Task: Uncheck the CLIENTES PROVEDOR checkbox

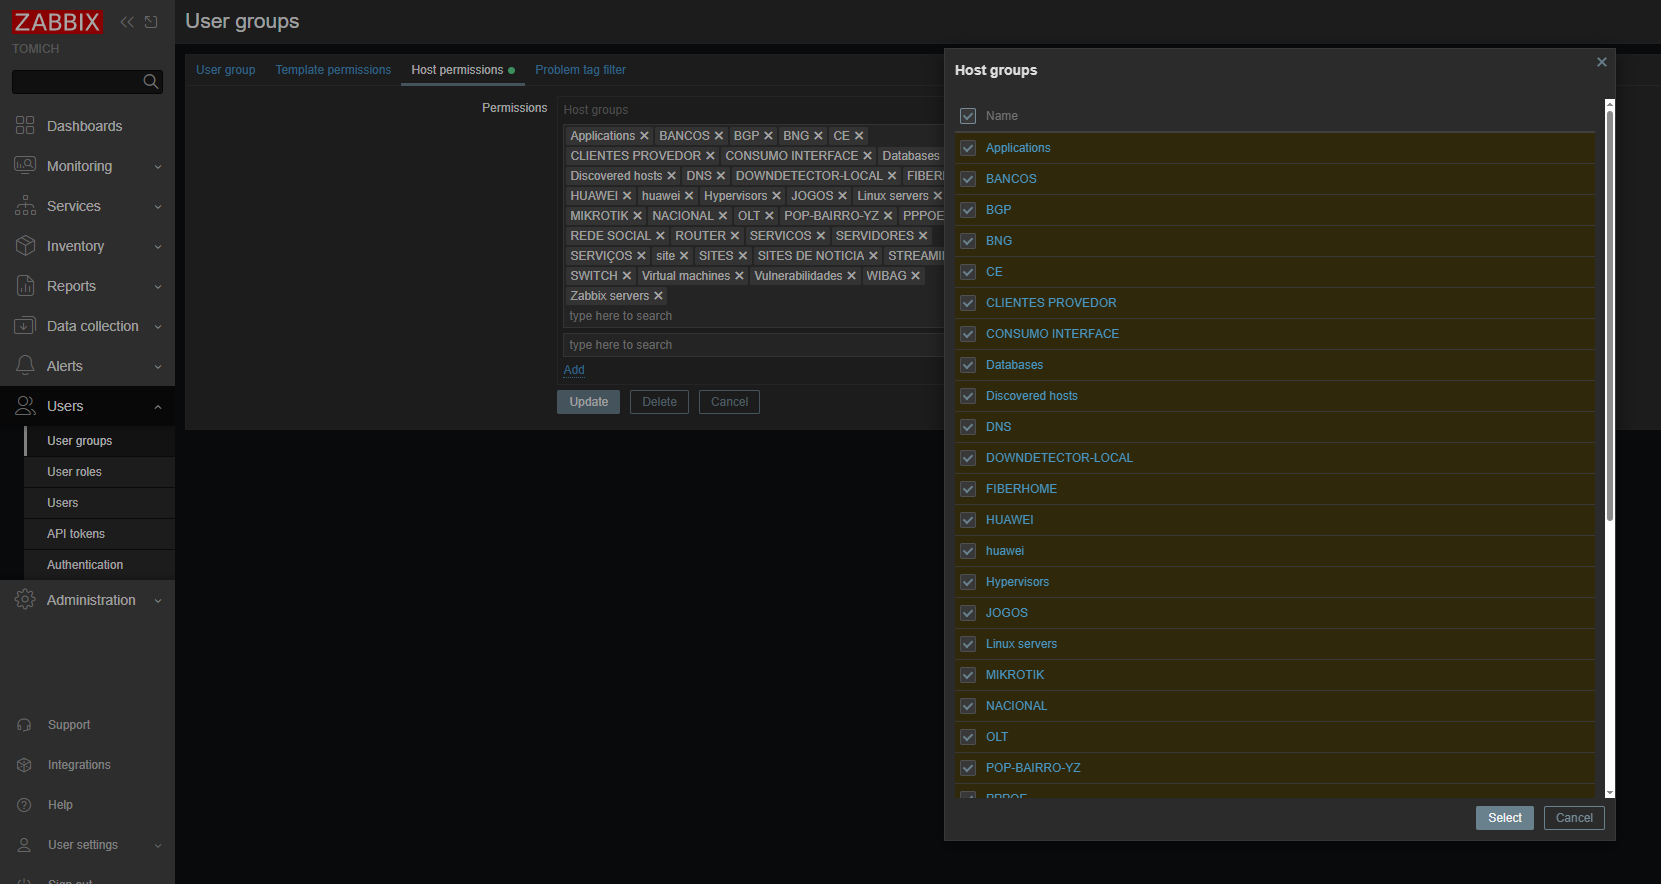Action: [968, 303]
